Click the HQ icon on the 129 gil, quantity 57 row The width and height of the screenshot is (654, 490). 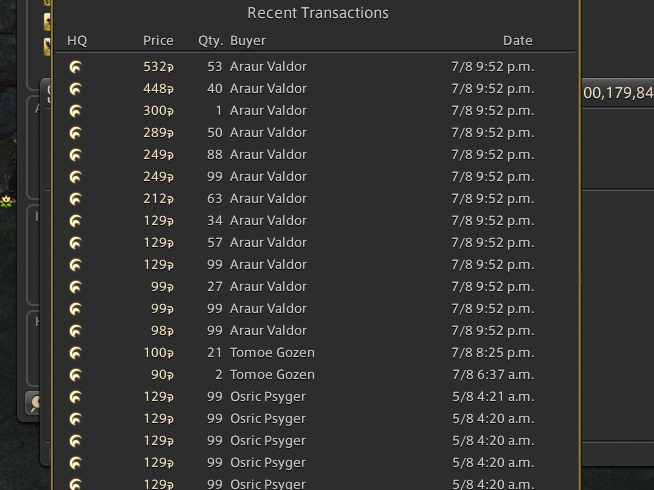point(75,243)
